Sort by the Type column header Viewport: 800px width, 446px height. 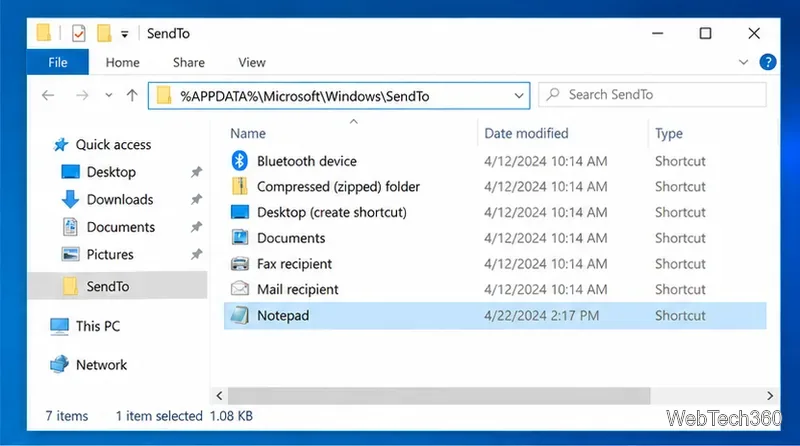pos(668,133)
